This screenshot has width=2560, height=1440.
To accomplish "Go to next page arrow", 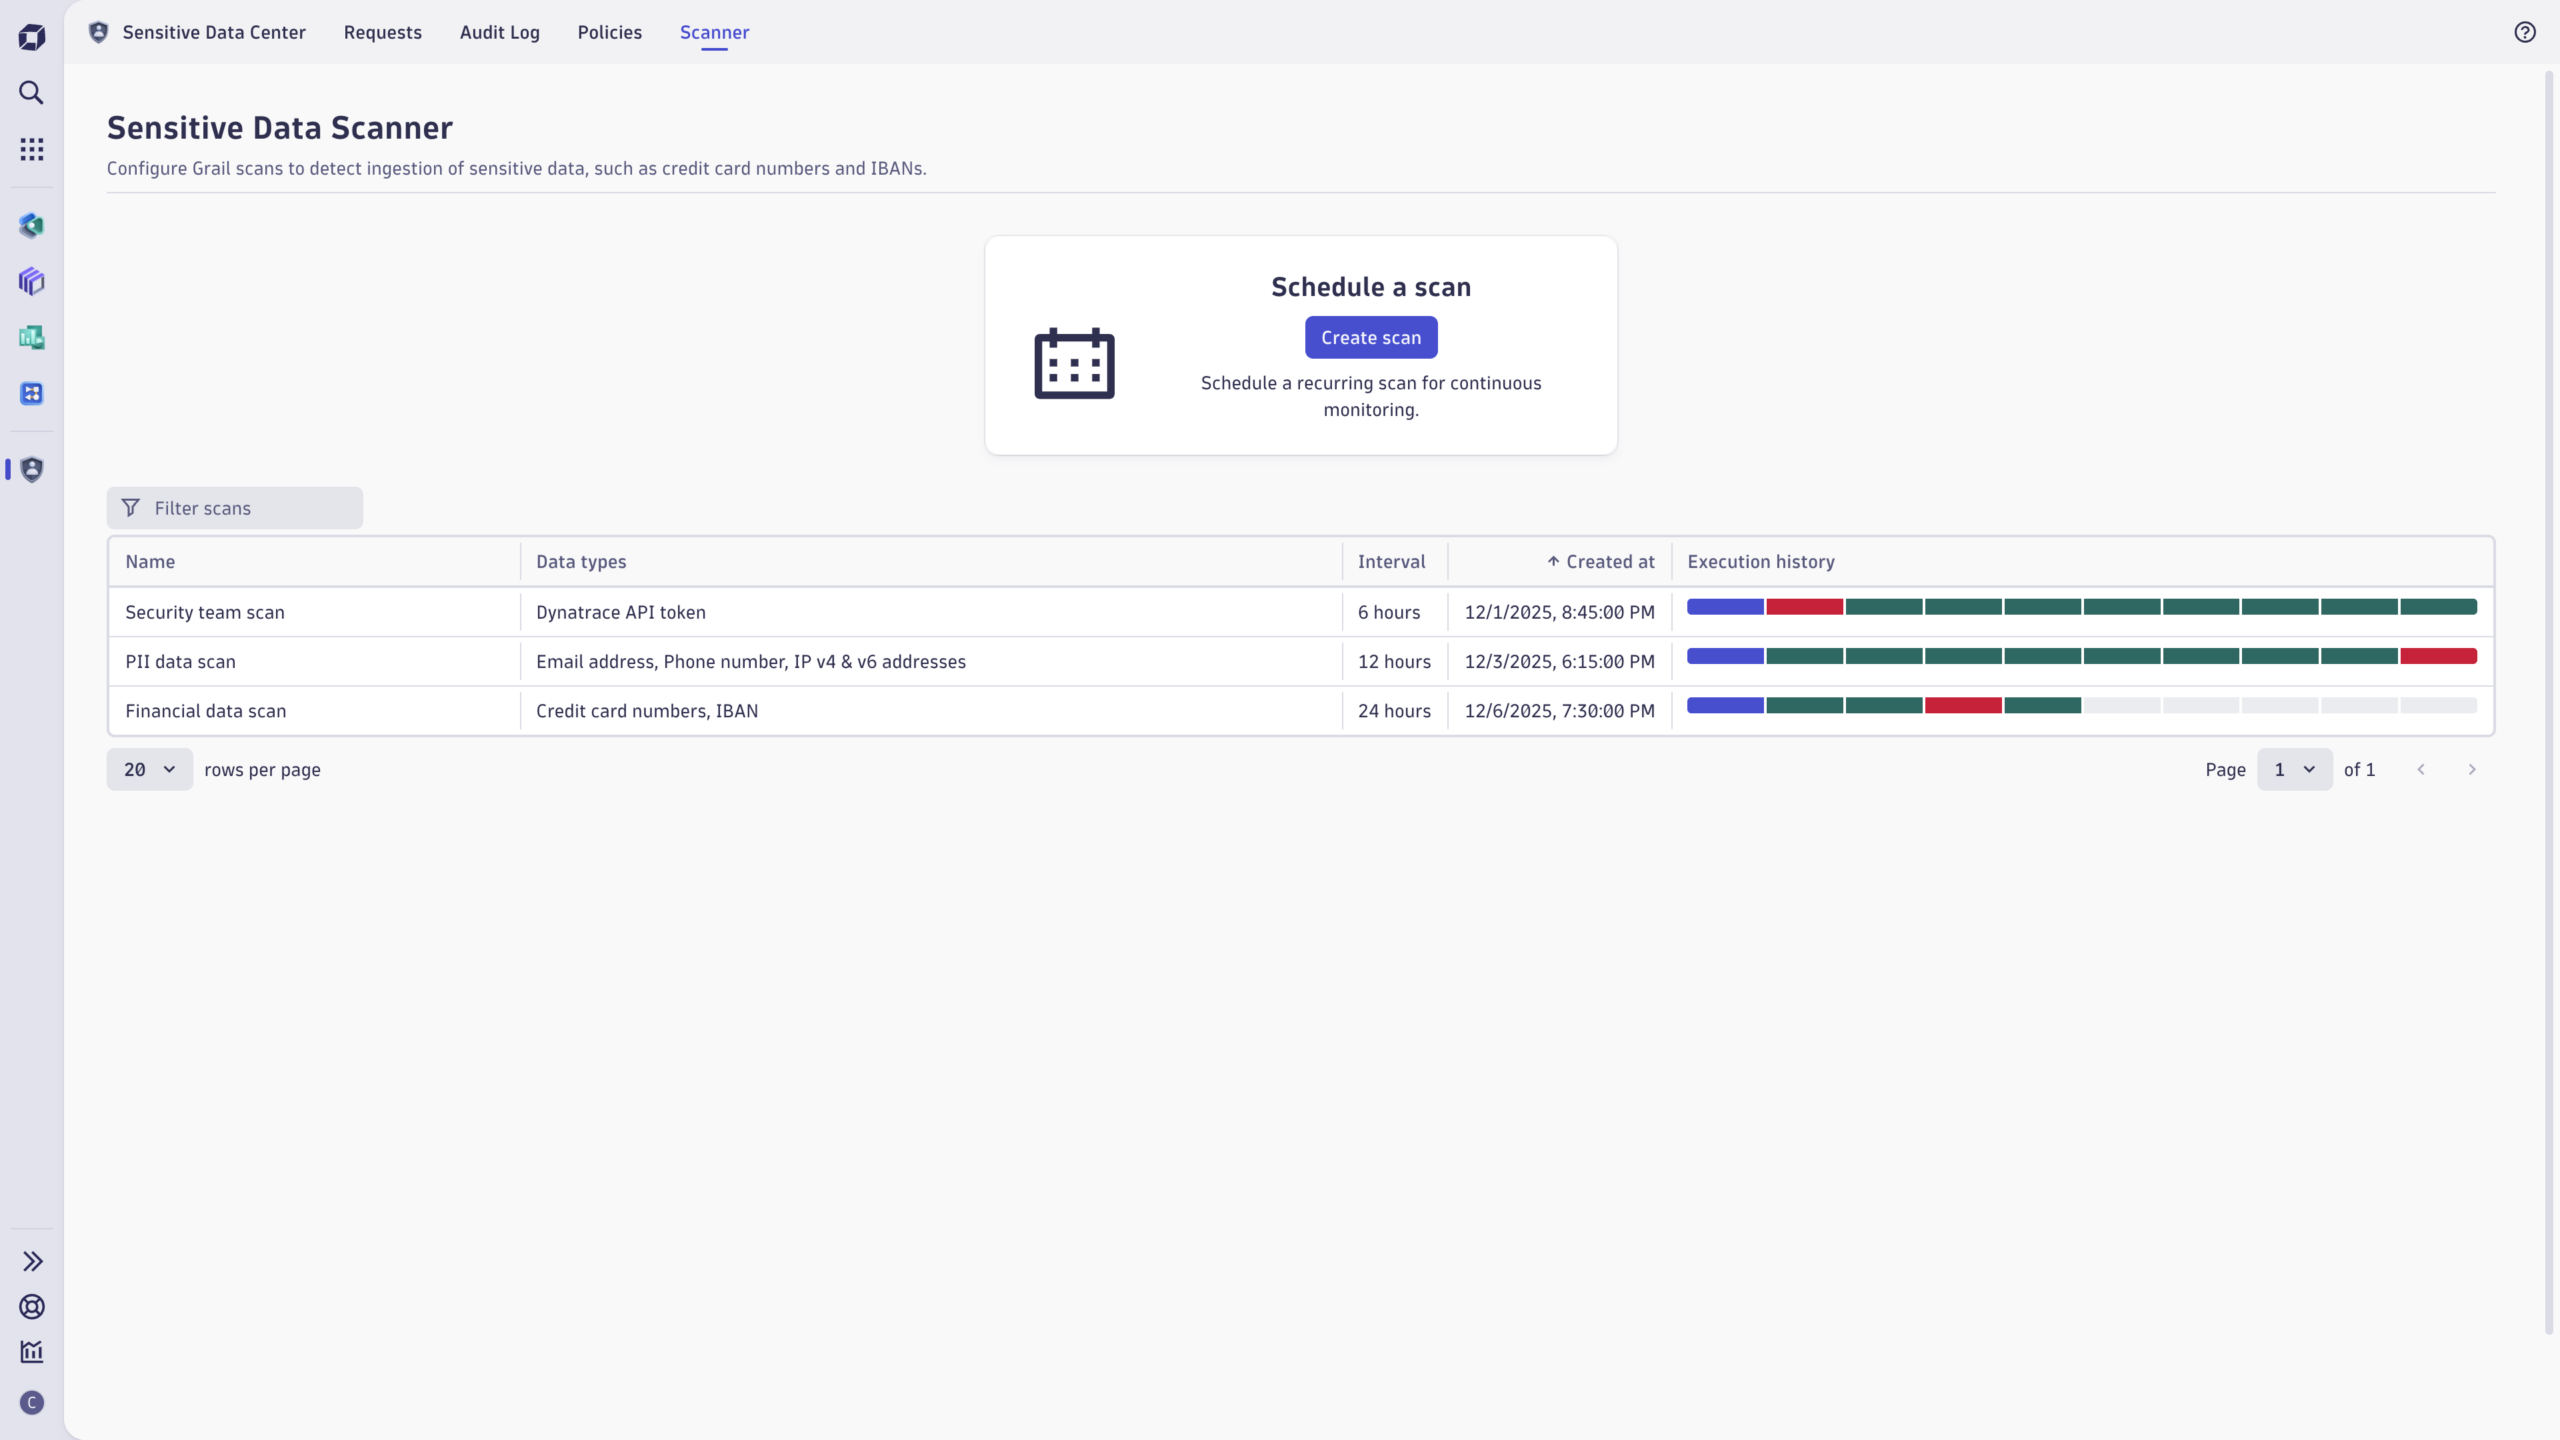I will 2472,769.
